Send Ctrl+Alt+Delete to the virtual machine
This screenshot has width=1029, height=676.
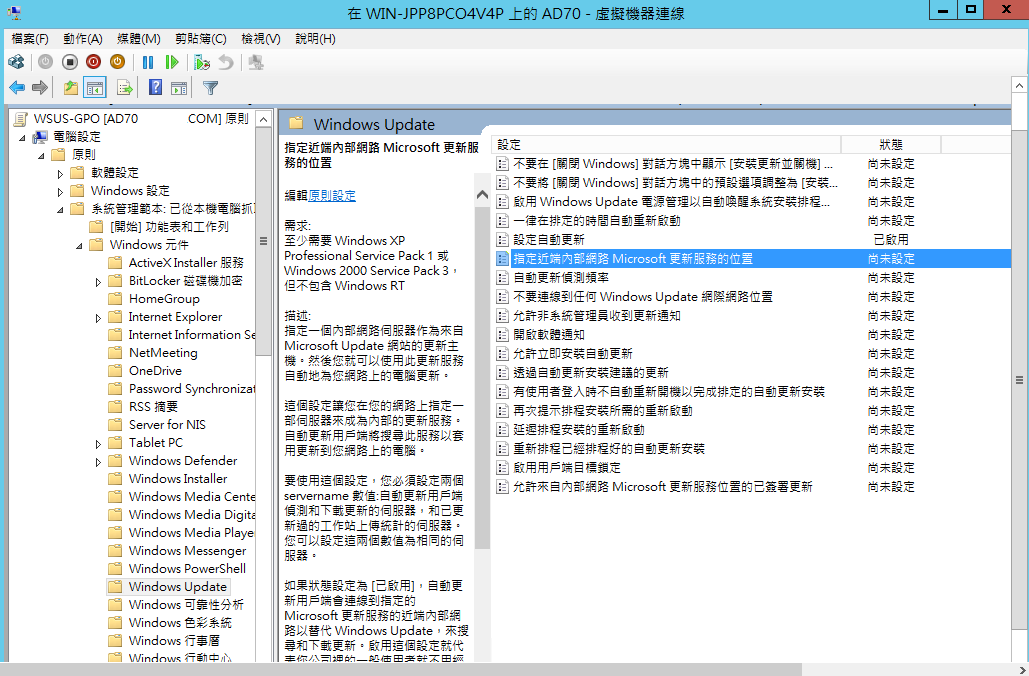click(16, 62)
